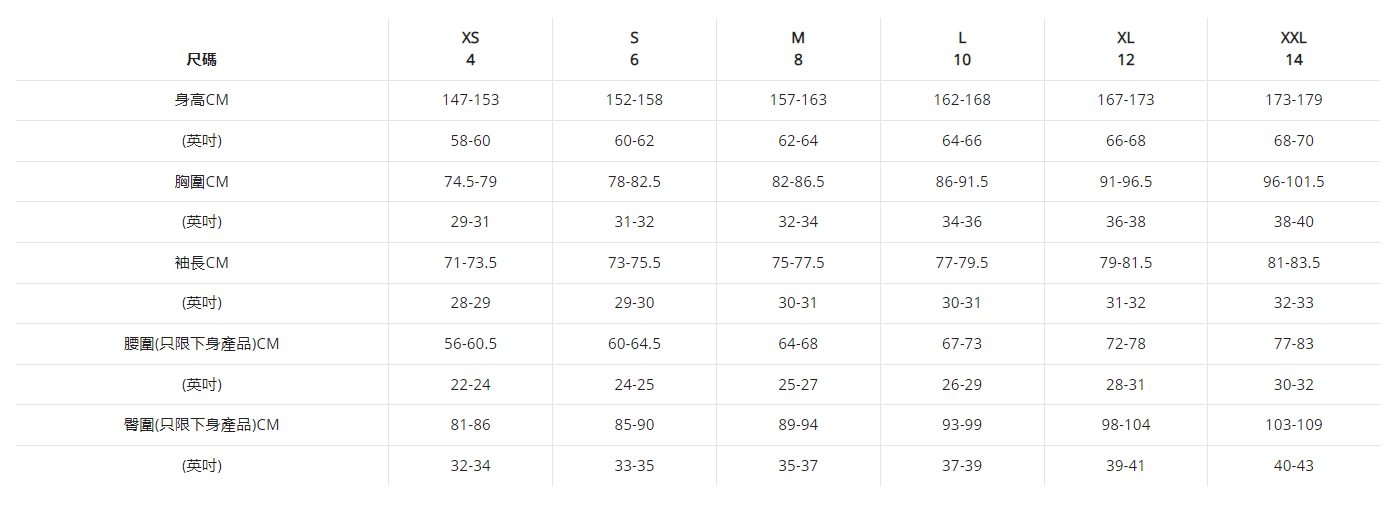The image size is (1392, 506).
Task: Select the XS 4 size column header
Action: coord(470,49)
